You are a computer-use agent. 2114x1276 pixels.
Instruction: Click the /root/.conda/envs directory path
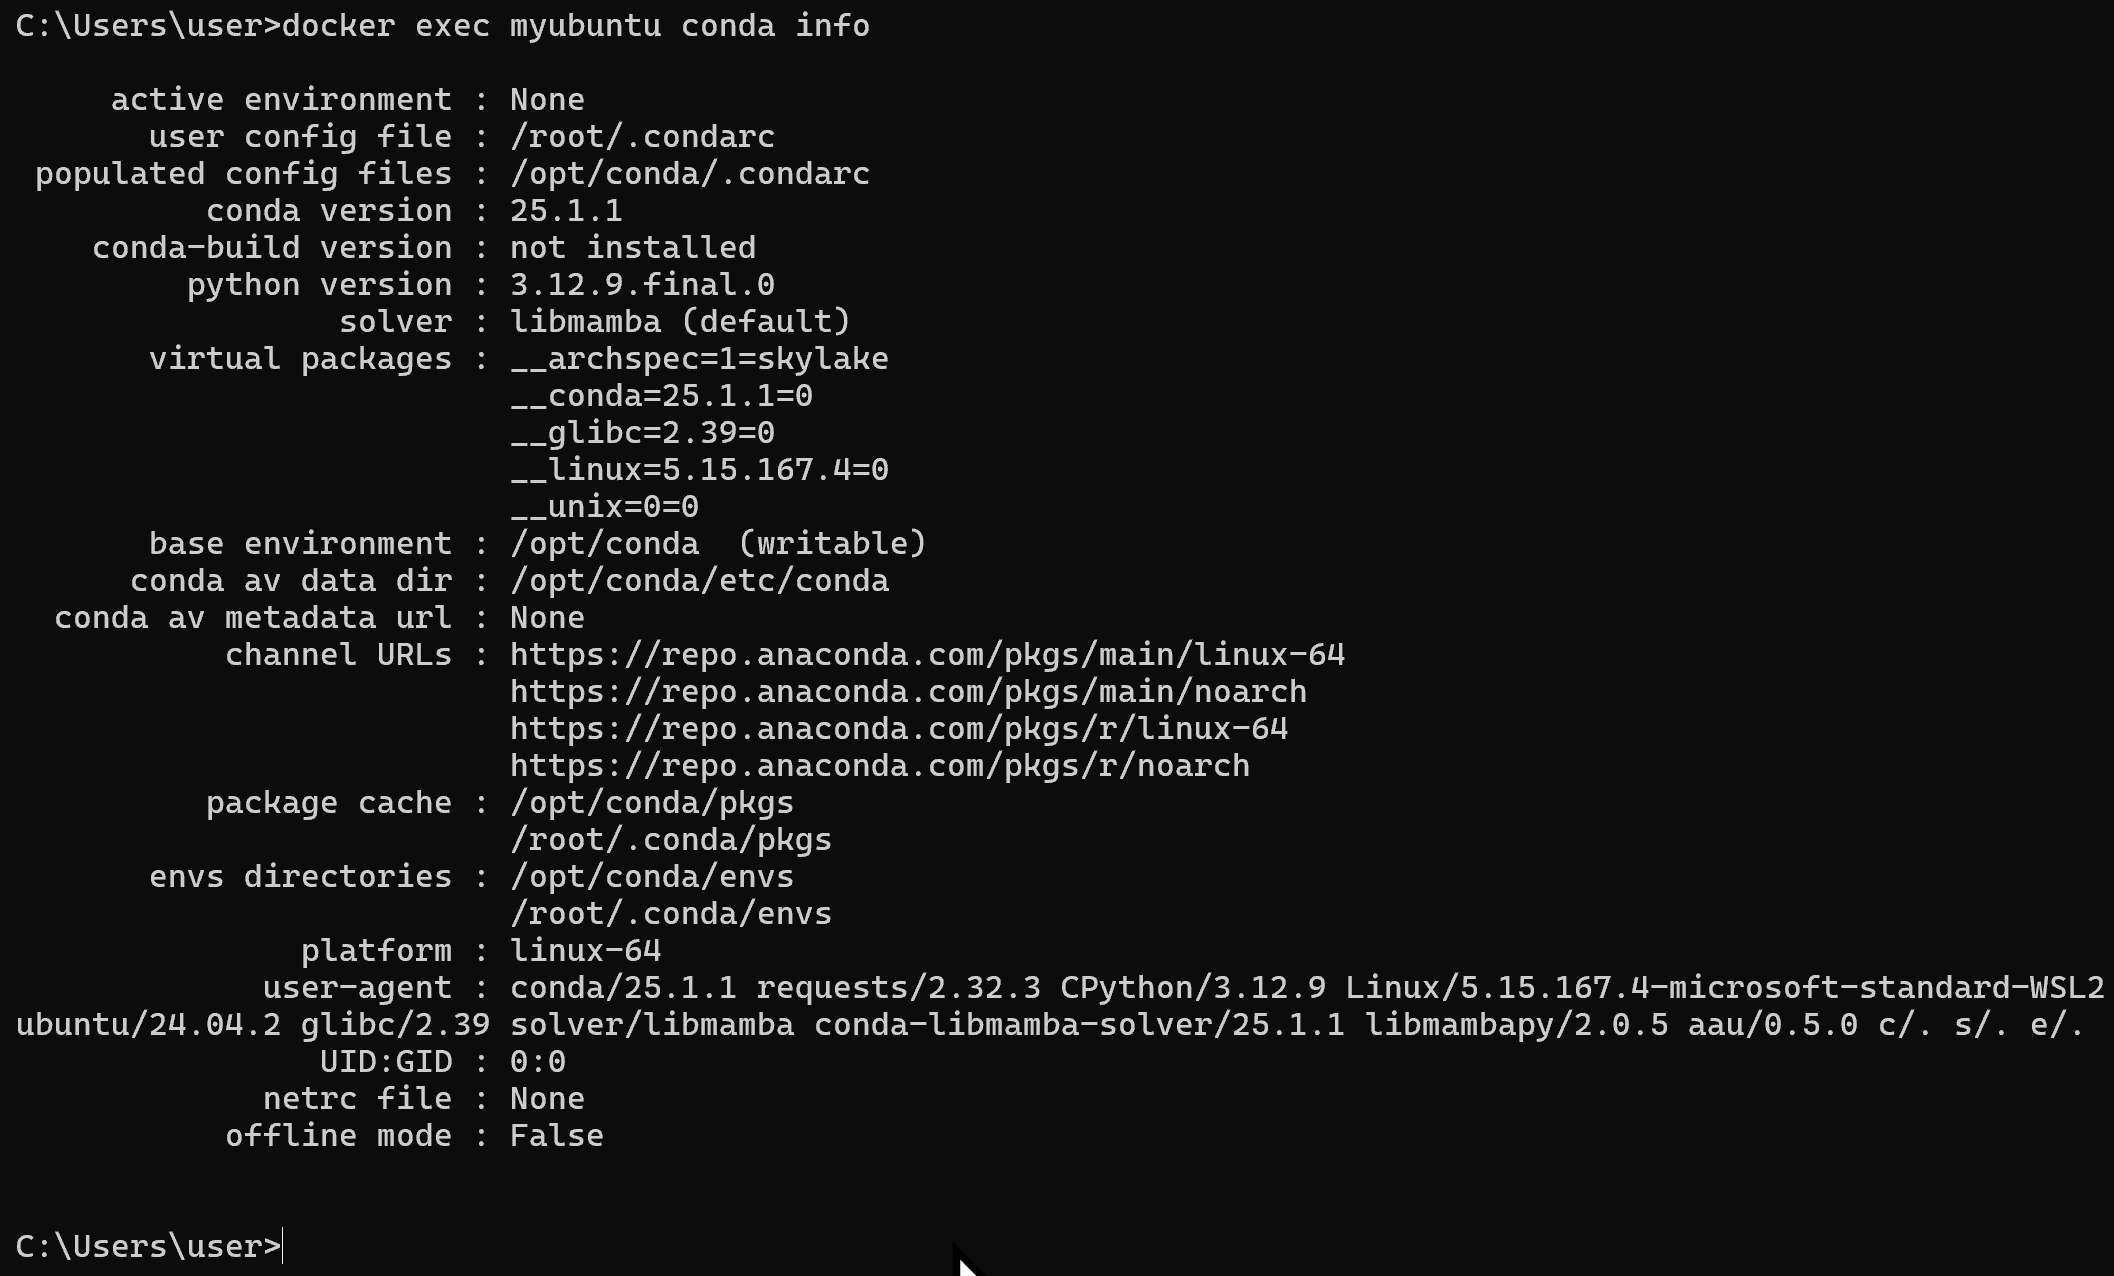pos(671,914)
